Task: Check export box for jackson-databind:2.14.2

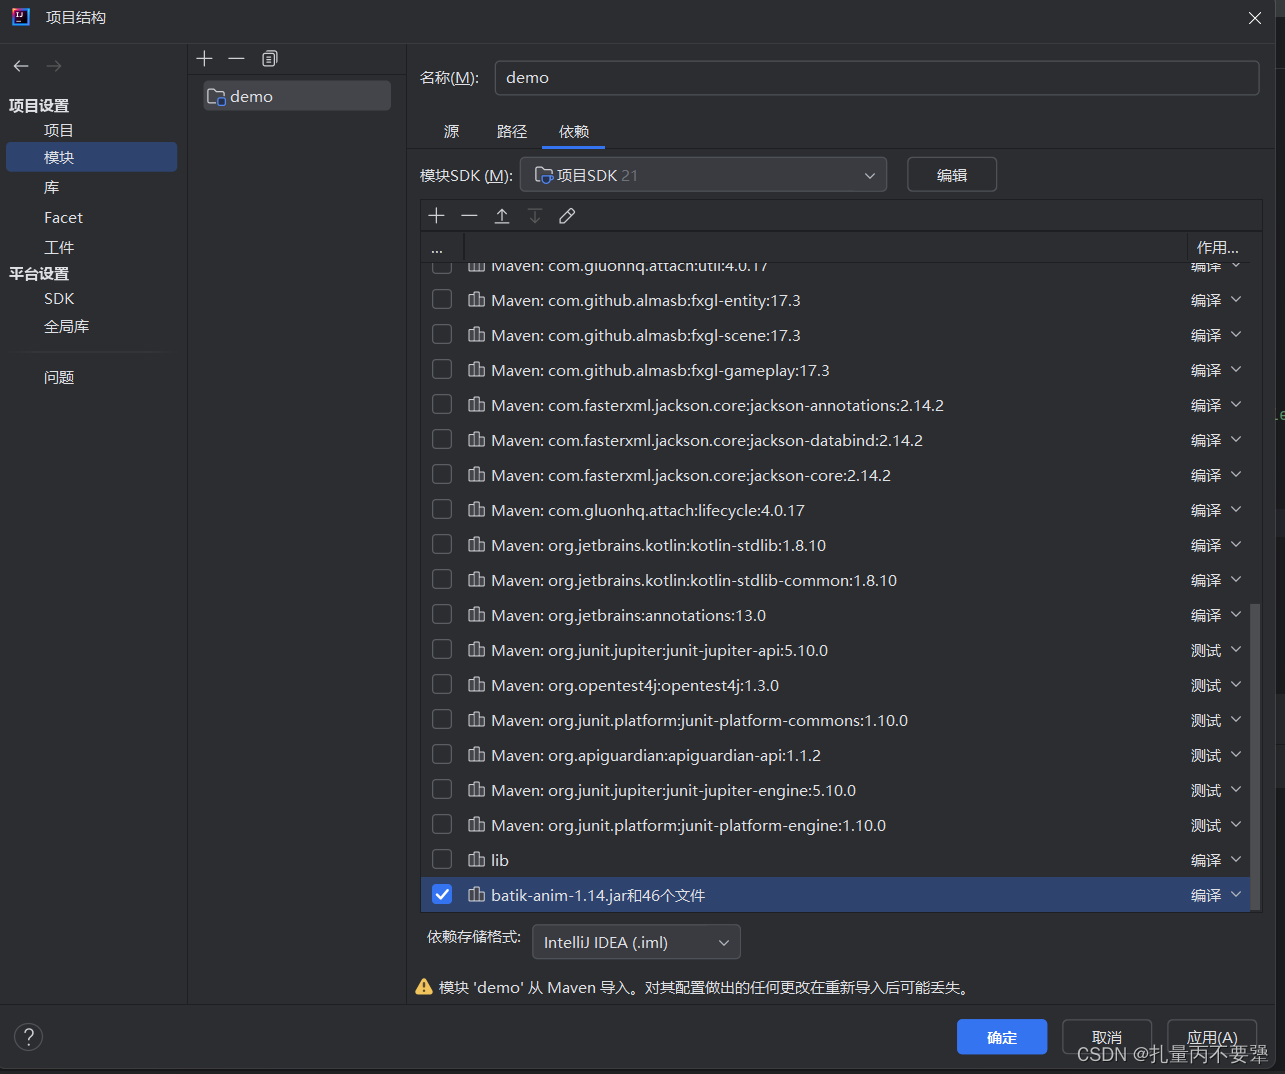Action: pos(442,439)
